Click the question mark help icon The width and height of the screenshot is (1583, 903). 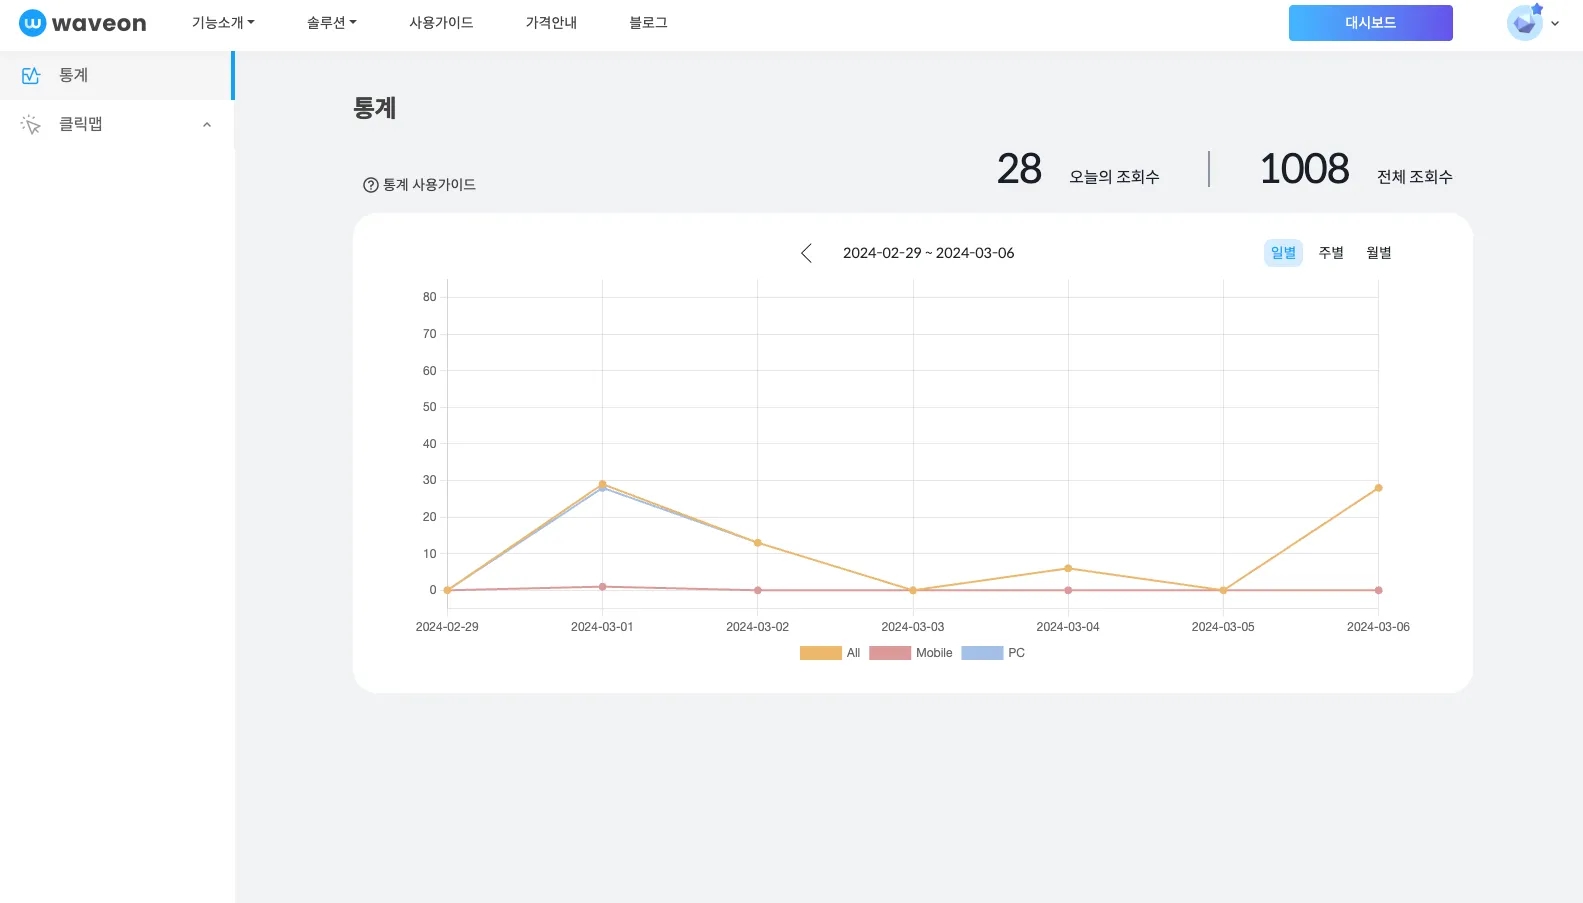370,185
